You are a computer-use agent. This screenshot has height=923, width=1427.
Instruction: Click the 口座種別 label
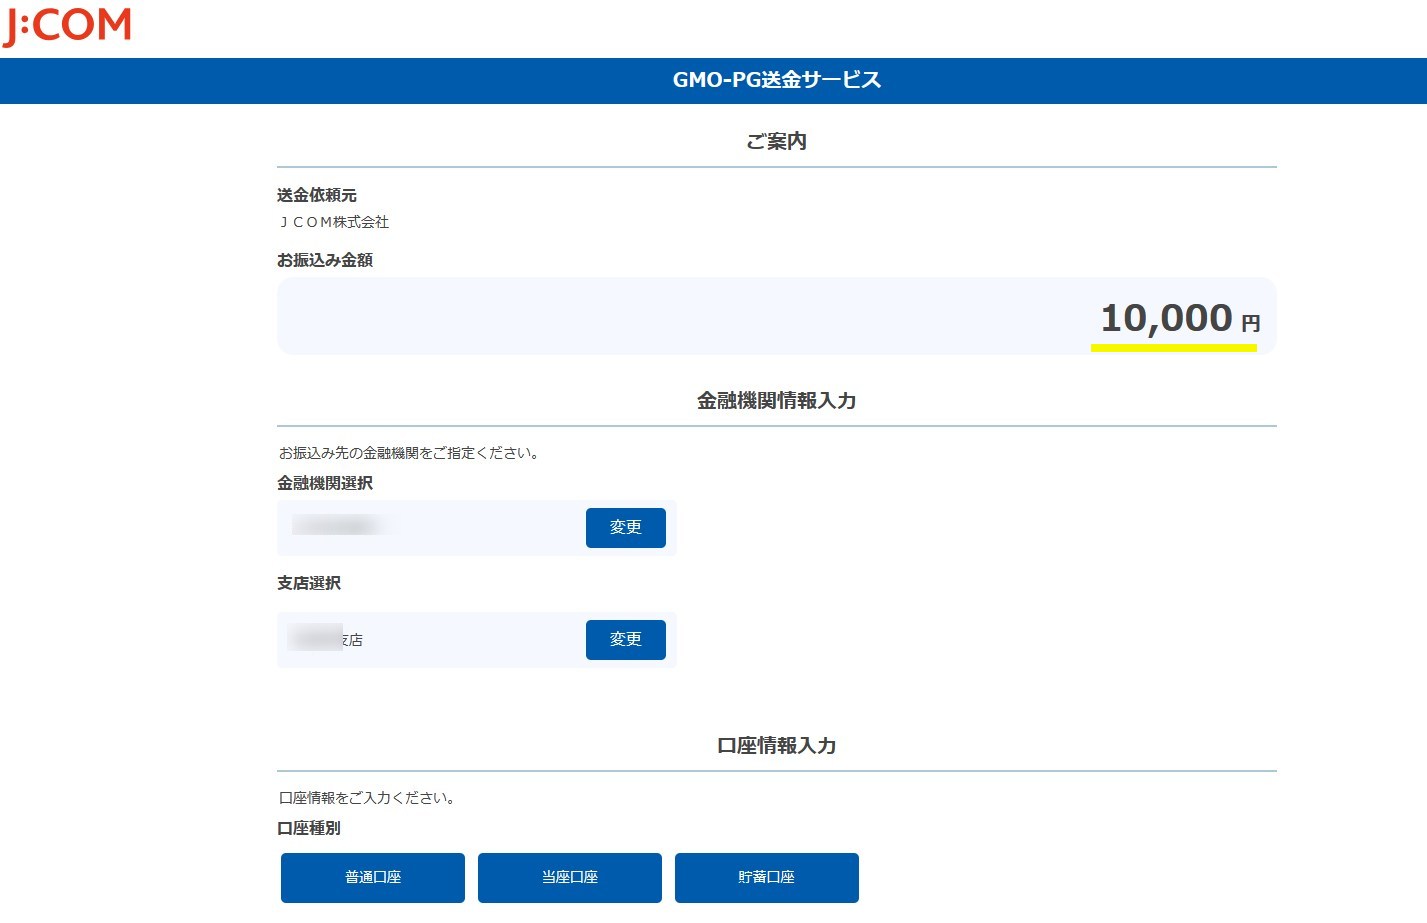pos(308,828)
